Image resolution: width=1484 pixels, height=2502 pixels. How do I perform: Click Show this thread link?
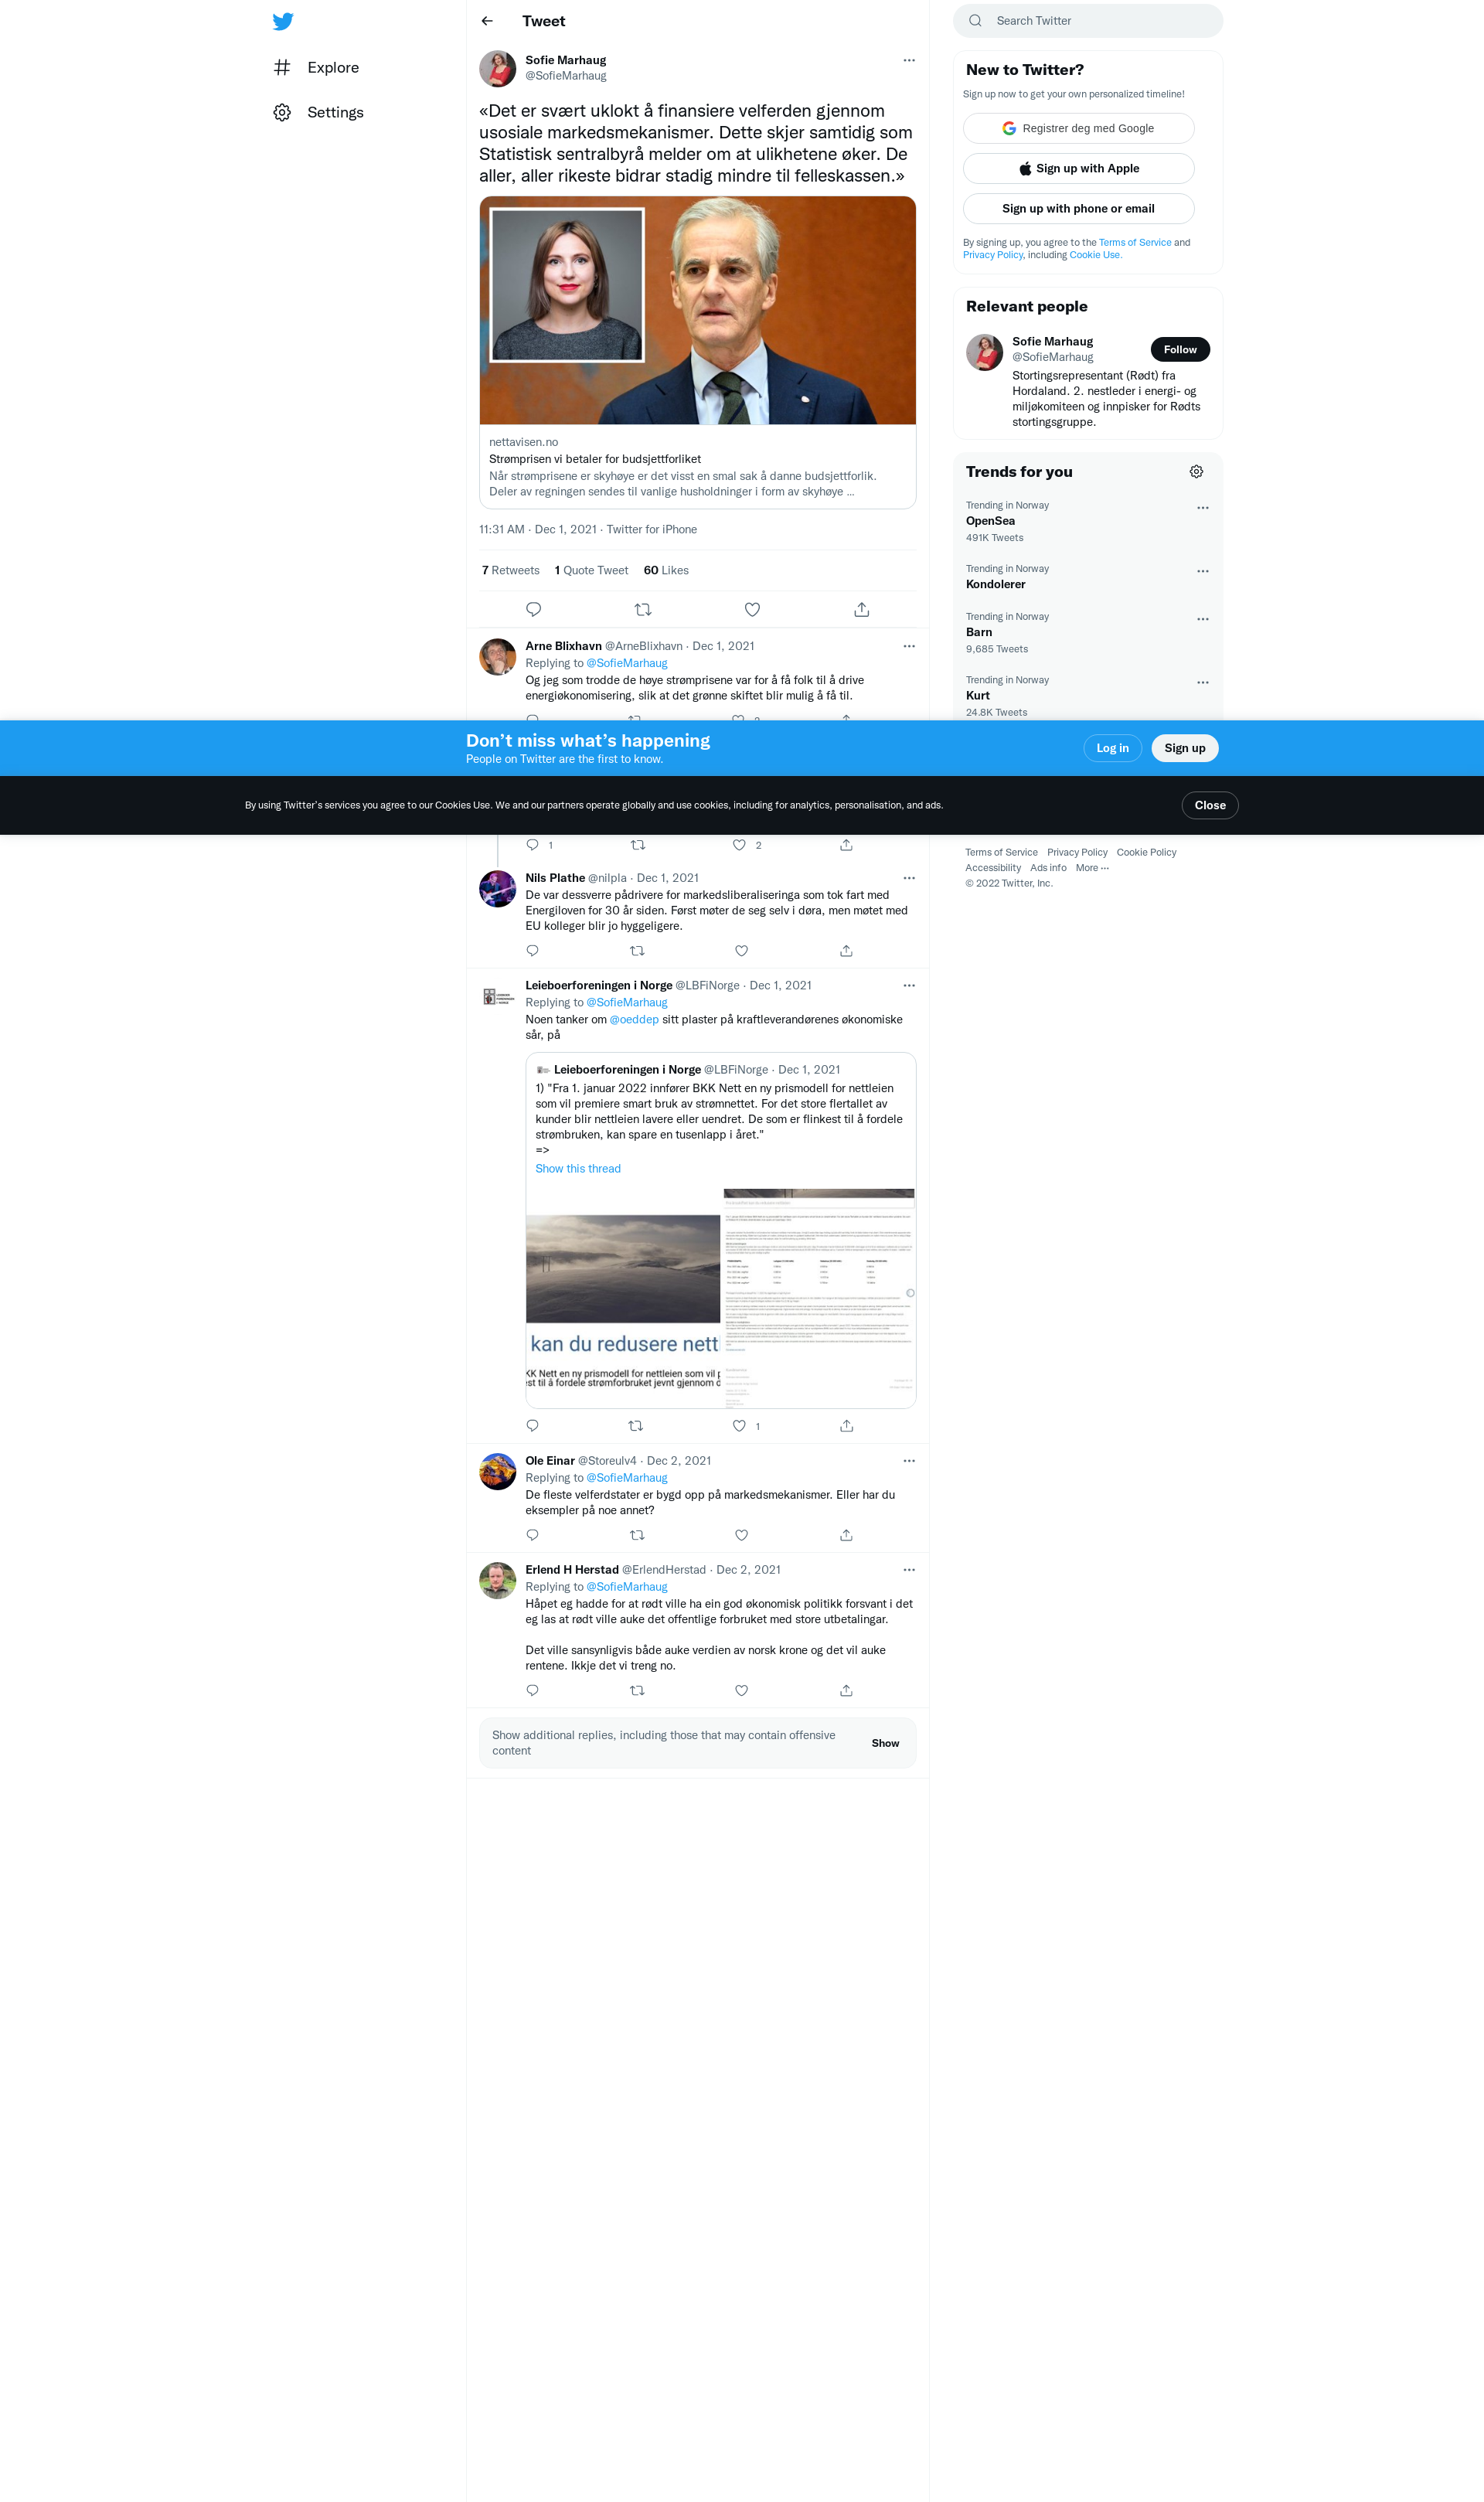578,1169
